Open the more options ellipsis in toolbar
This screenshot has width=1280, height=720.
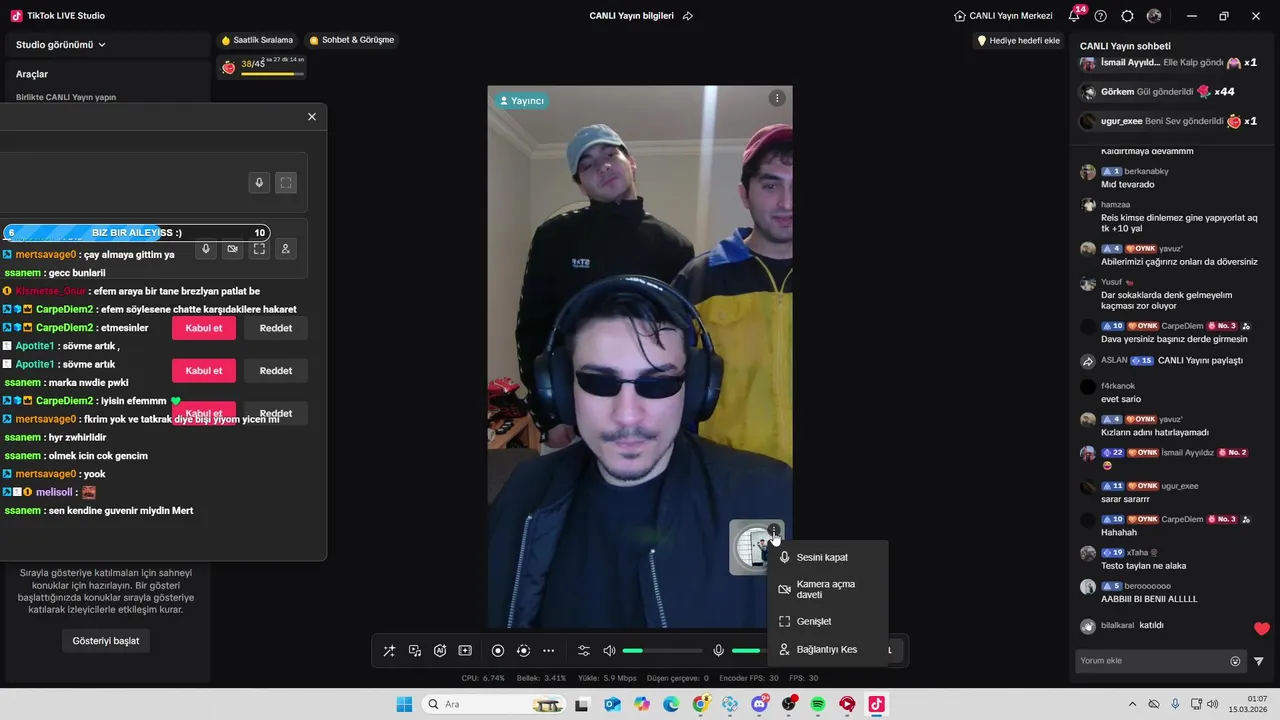click(x=548, y=651)
